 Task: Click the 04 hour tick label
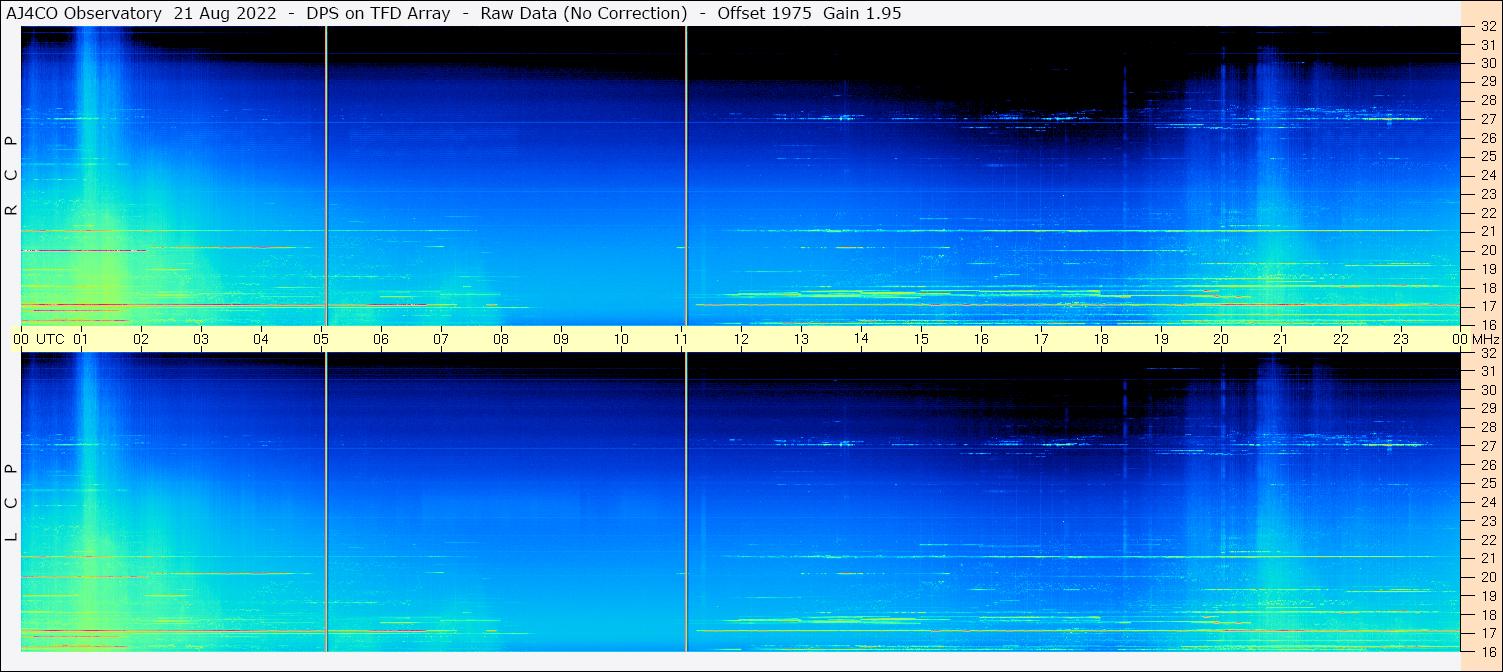[261, 339]
